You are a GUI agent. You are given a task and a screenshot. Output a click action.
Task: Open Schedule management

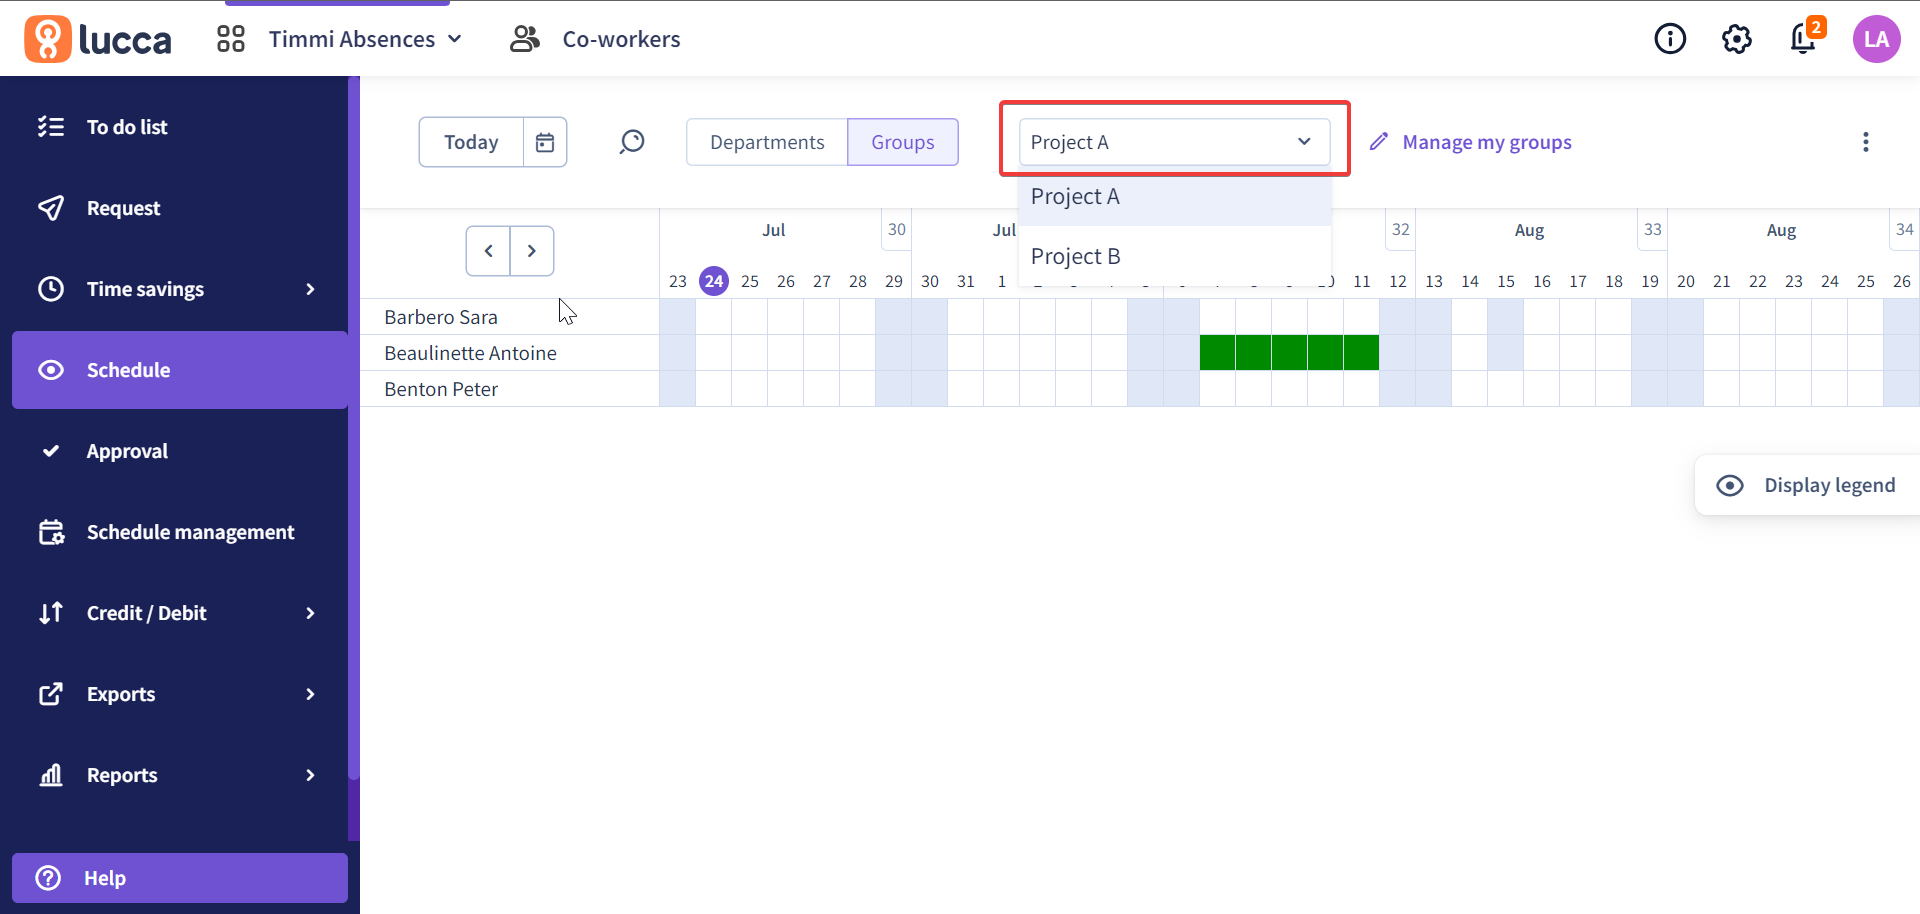[180, 532]
